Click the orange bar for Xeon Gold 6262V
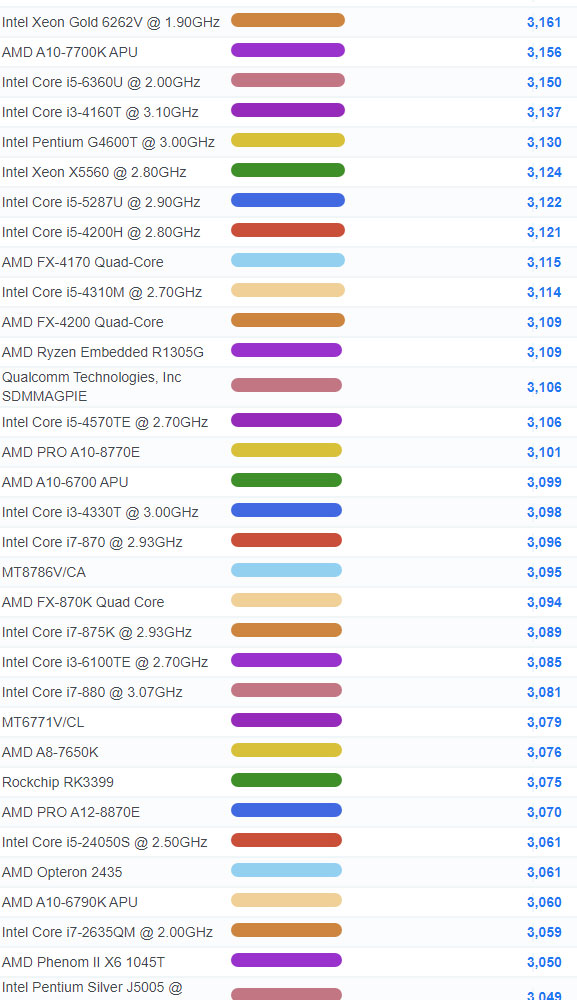This screenshot has height=1000, width=577. [x=288, y=20]
